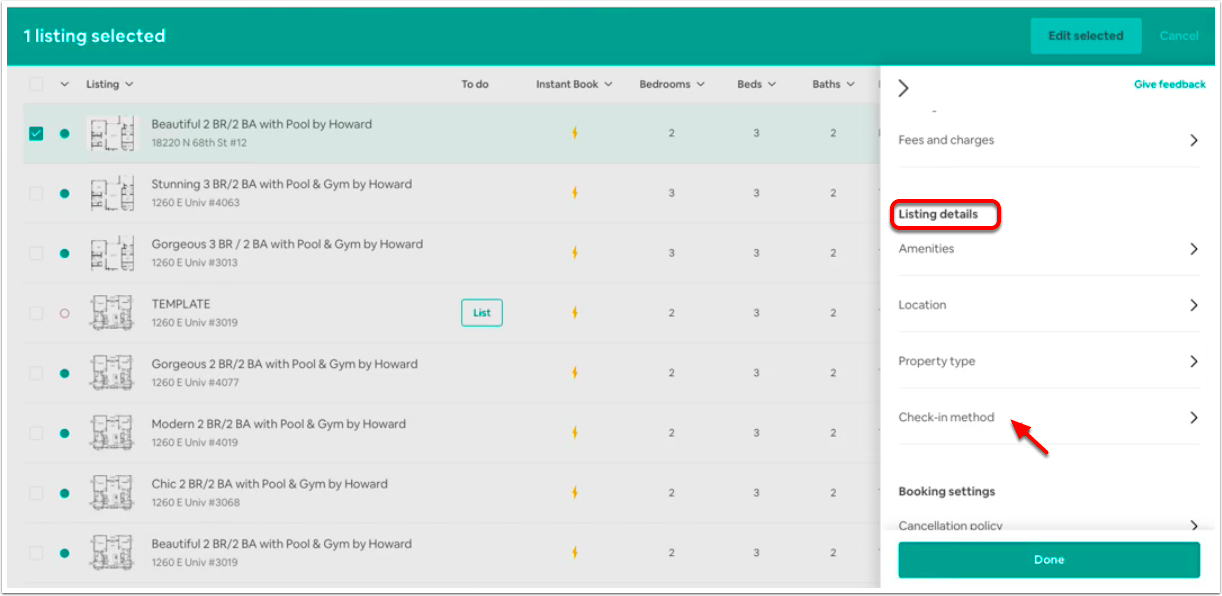Expand the Amenities setting
The width and height of the screenshot is (1222, 596).
(x=1049, y=249)
